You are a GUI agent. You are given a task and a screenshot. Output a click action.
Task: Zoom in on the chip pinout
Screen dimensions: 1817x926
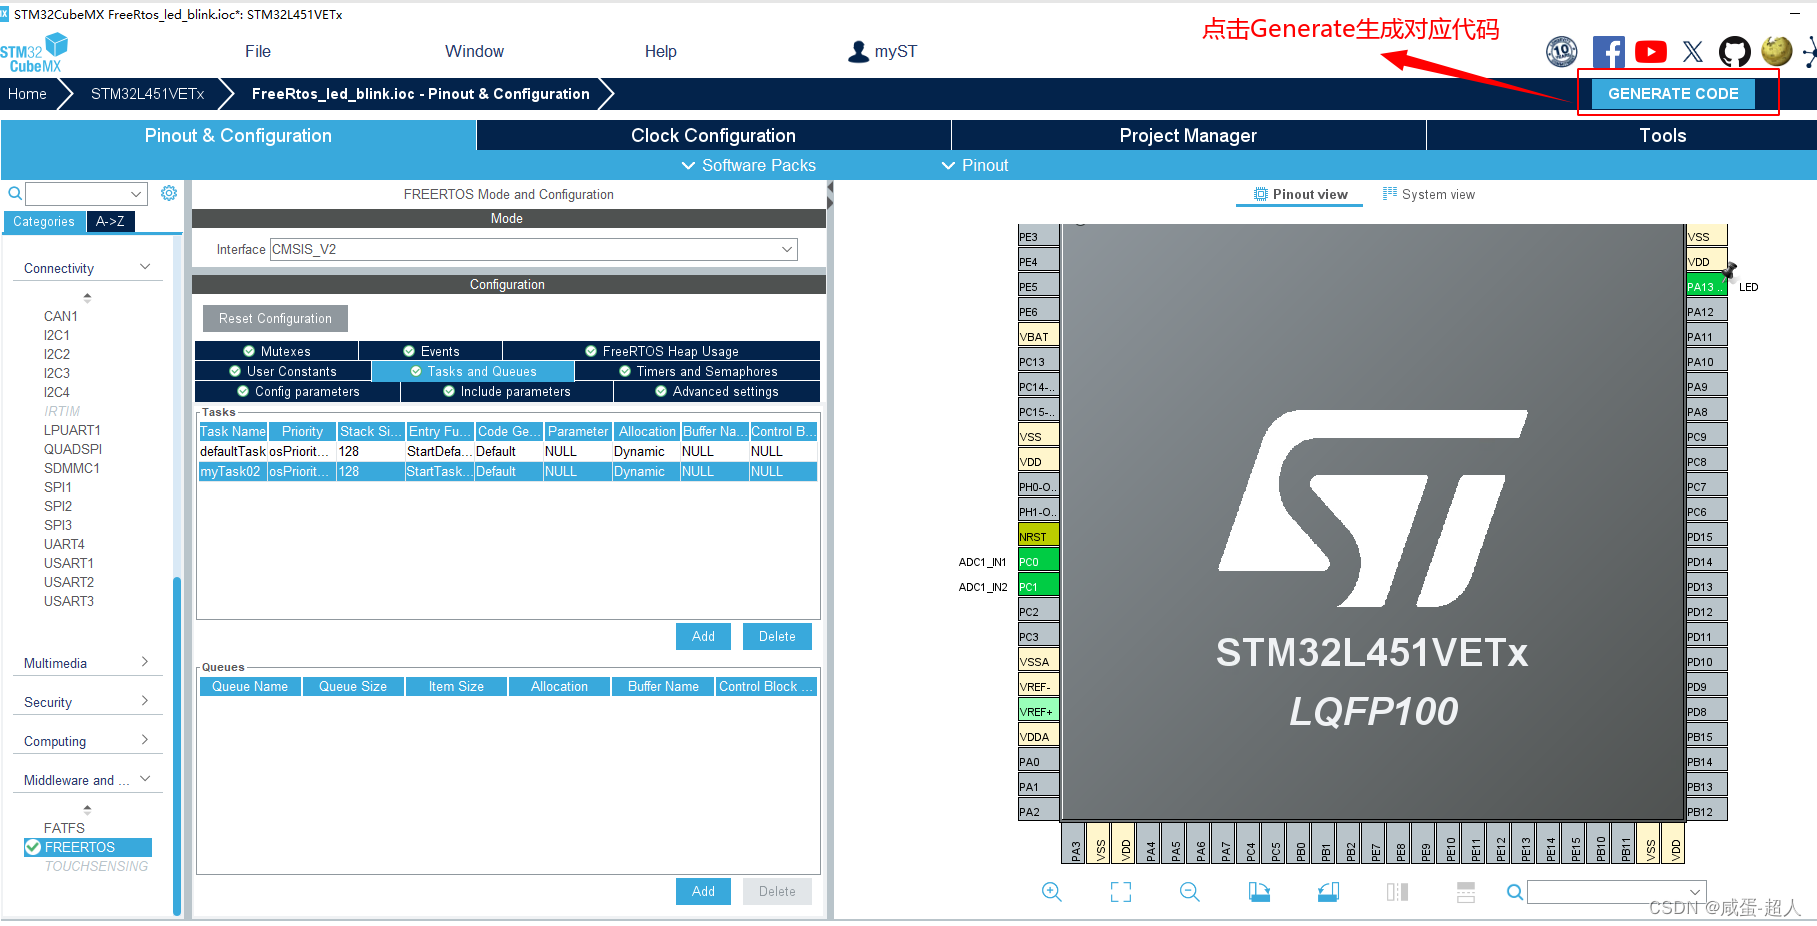[x=1051, y=891]
